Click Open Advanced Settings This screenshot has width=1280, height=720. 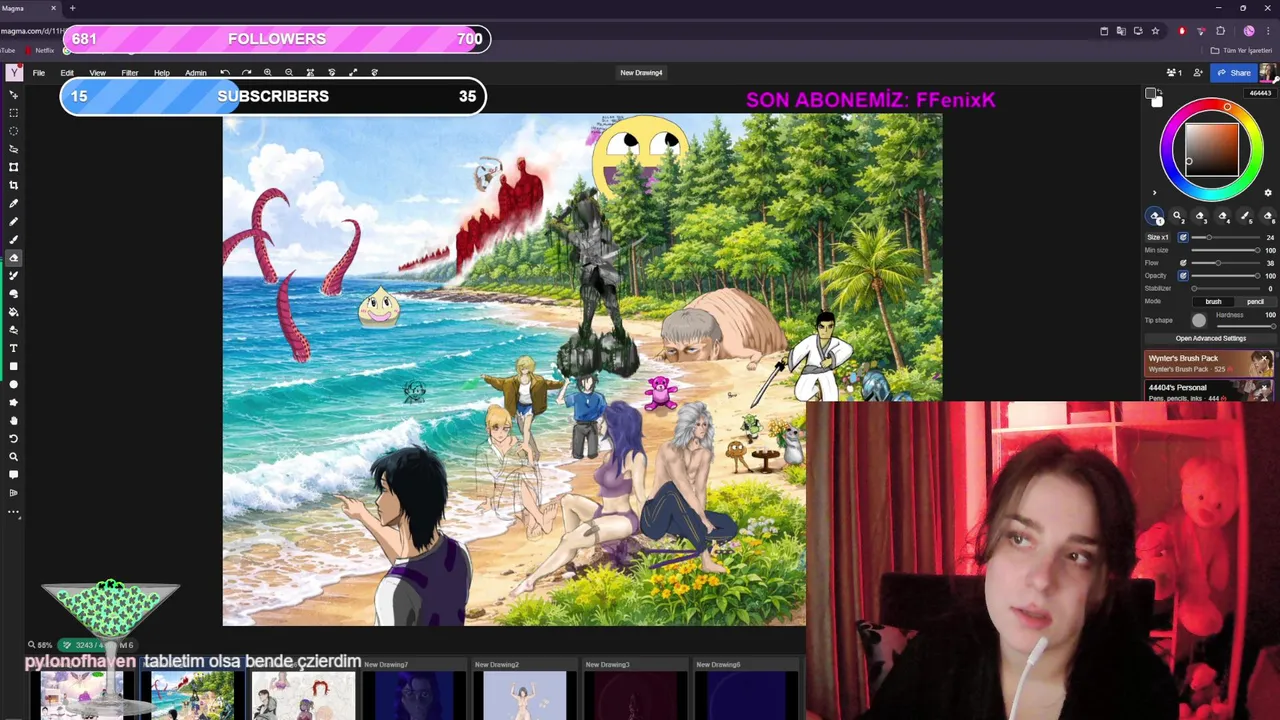tap(1210, 338)
